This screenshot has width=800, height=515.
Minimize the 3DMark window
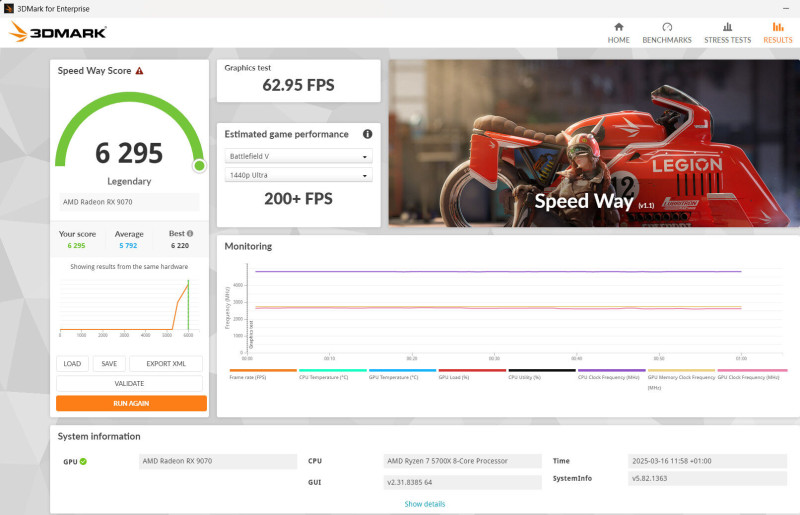point(786,9)
